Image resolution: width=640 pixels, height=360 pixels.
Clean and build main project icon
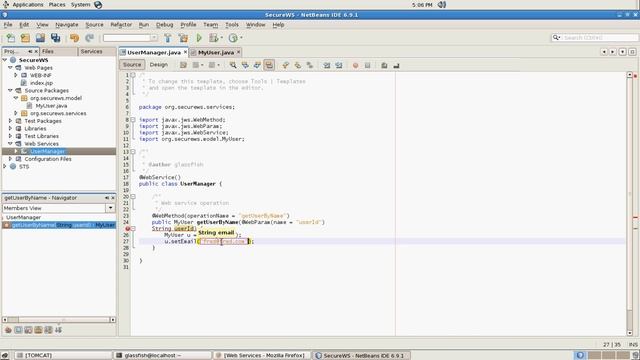point(183,38)
